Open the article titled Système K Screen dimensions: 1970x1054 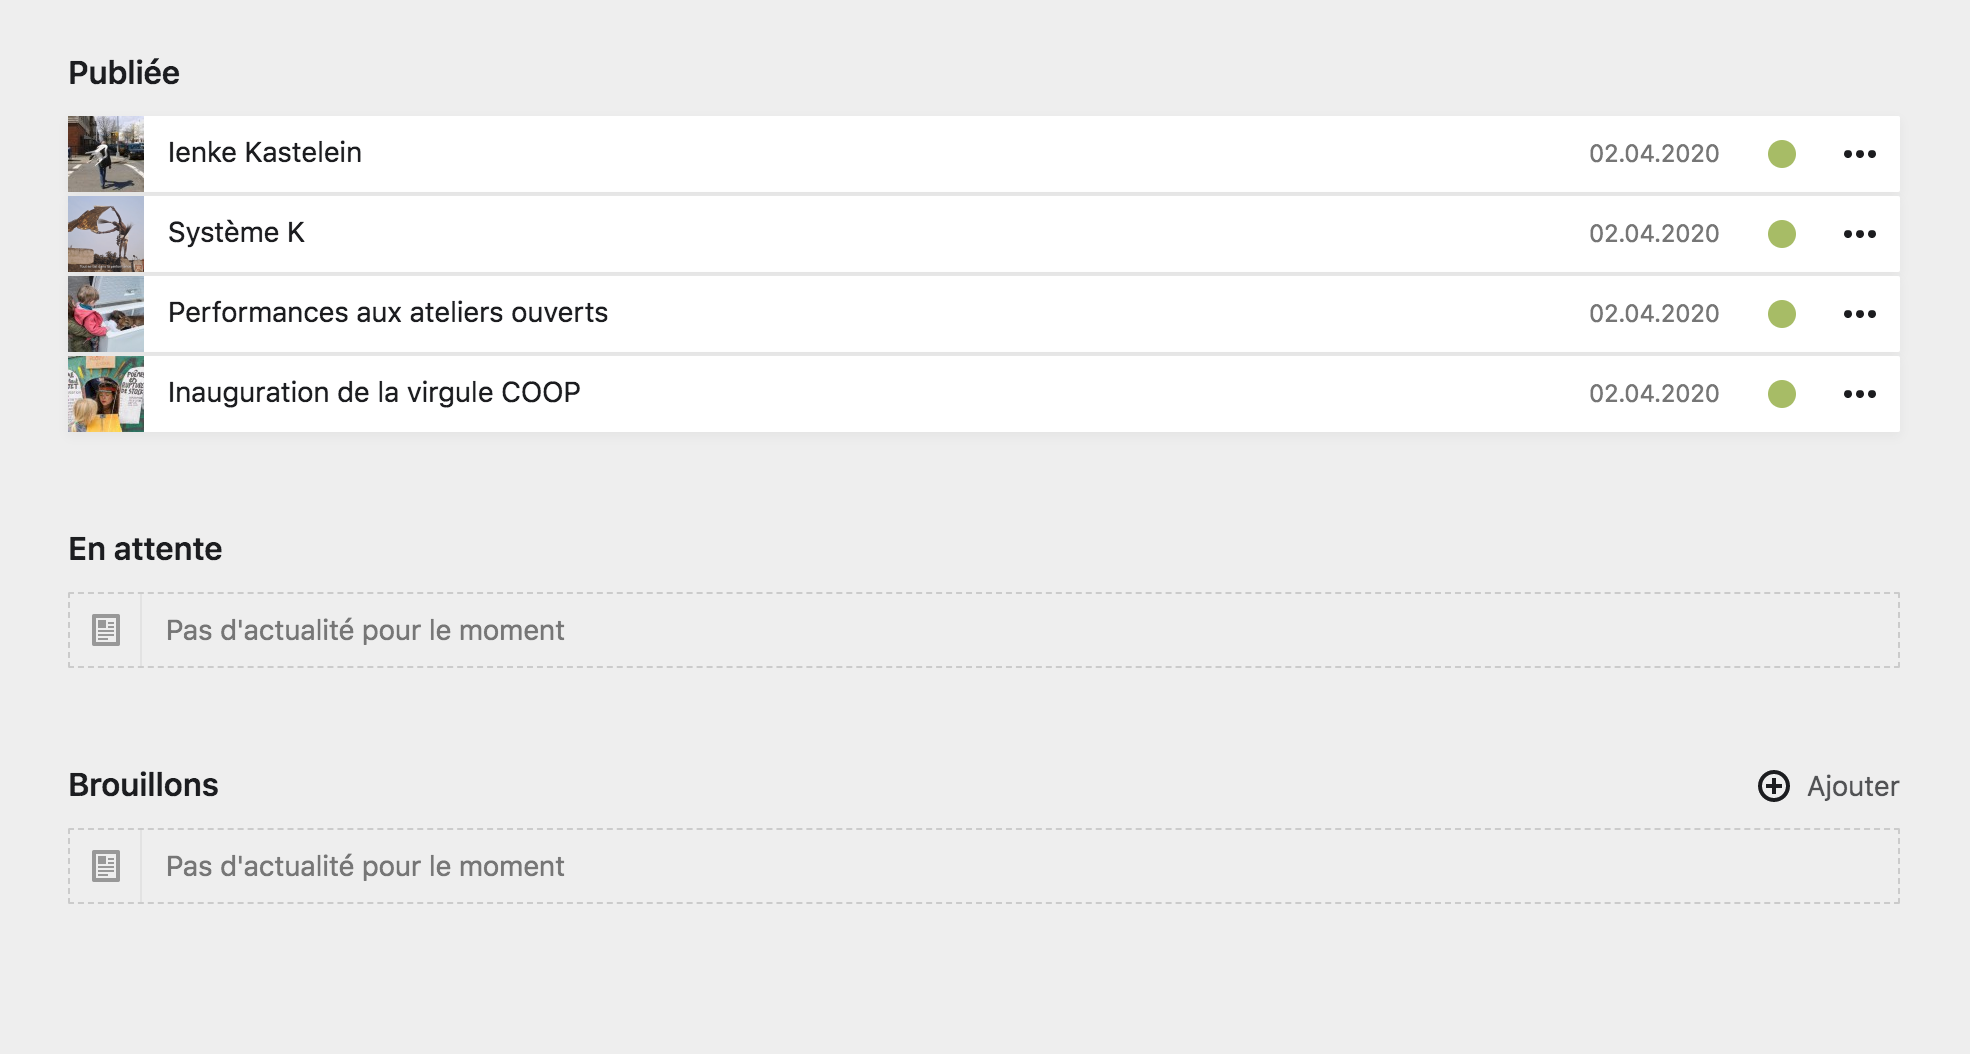236,233
